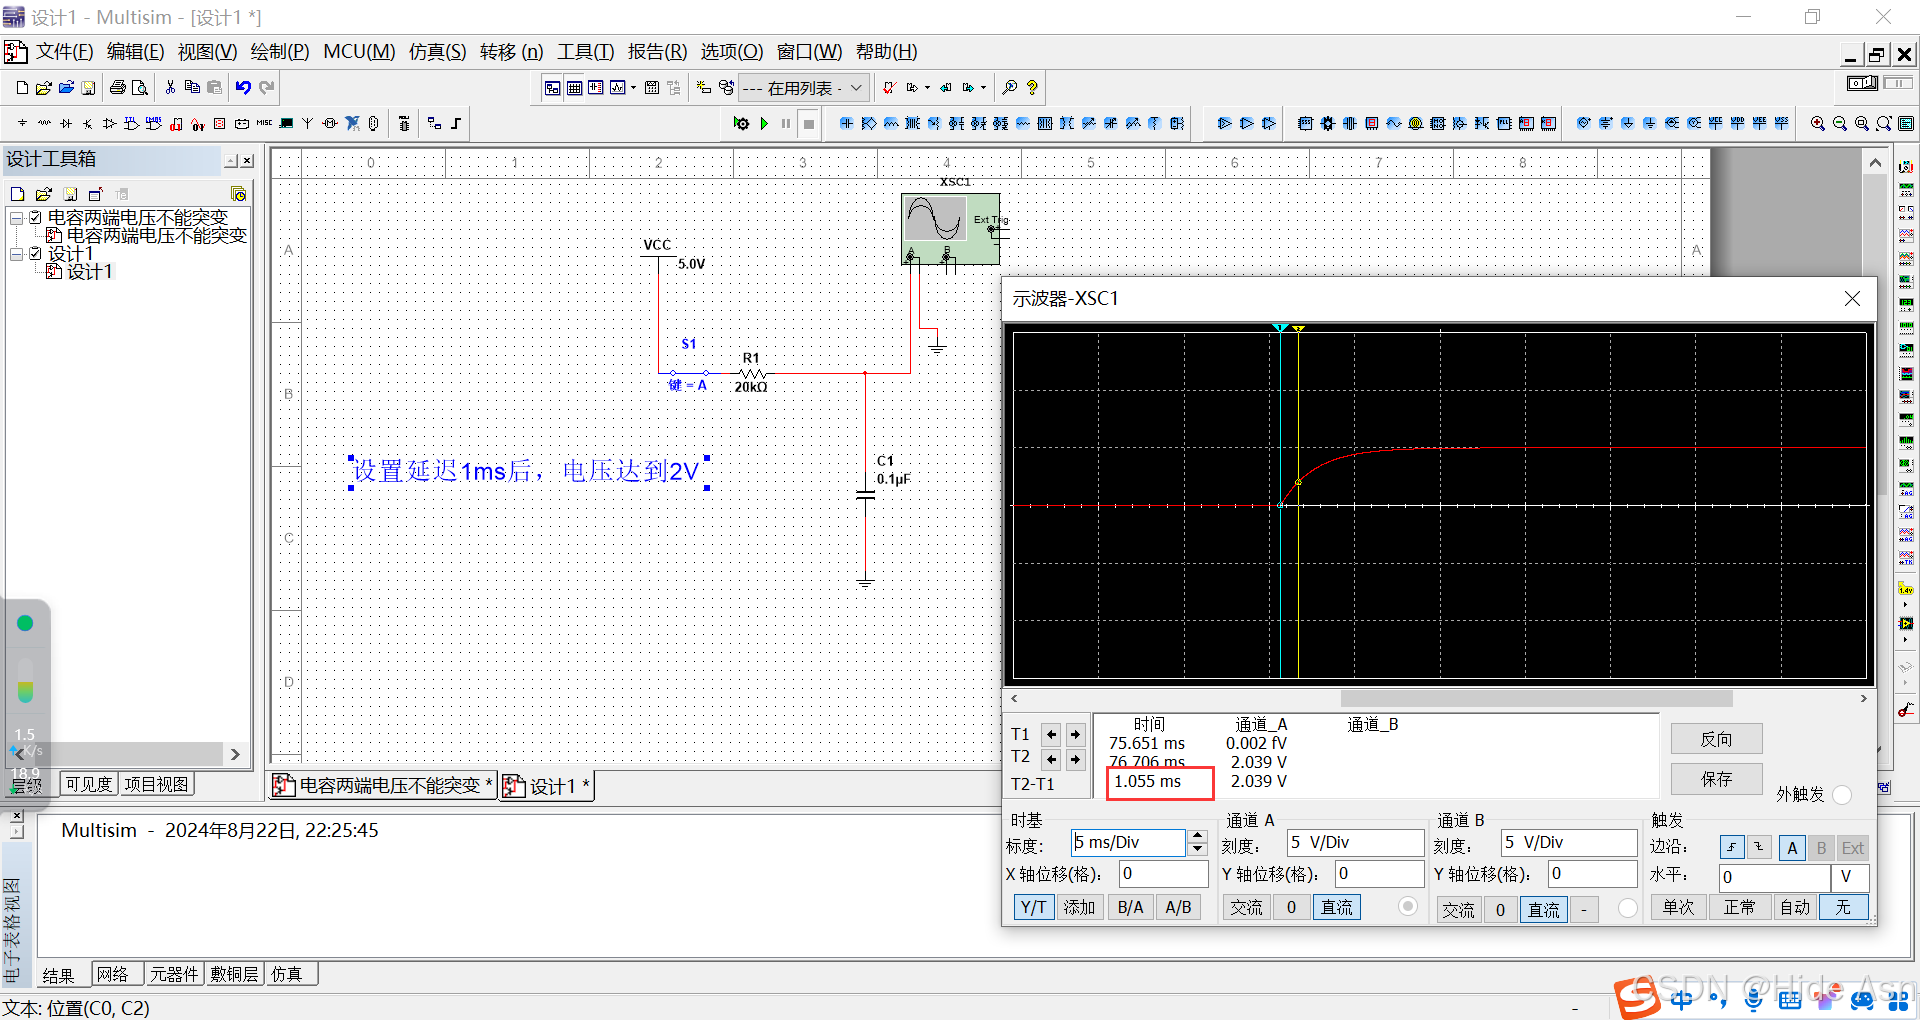Place a CMOS logic component

pyautogui.click(x=154, y=124)
